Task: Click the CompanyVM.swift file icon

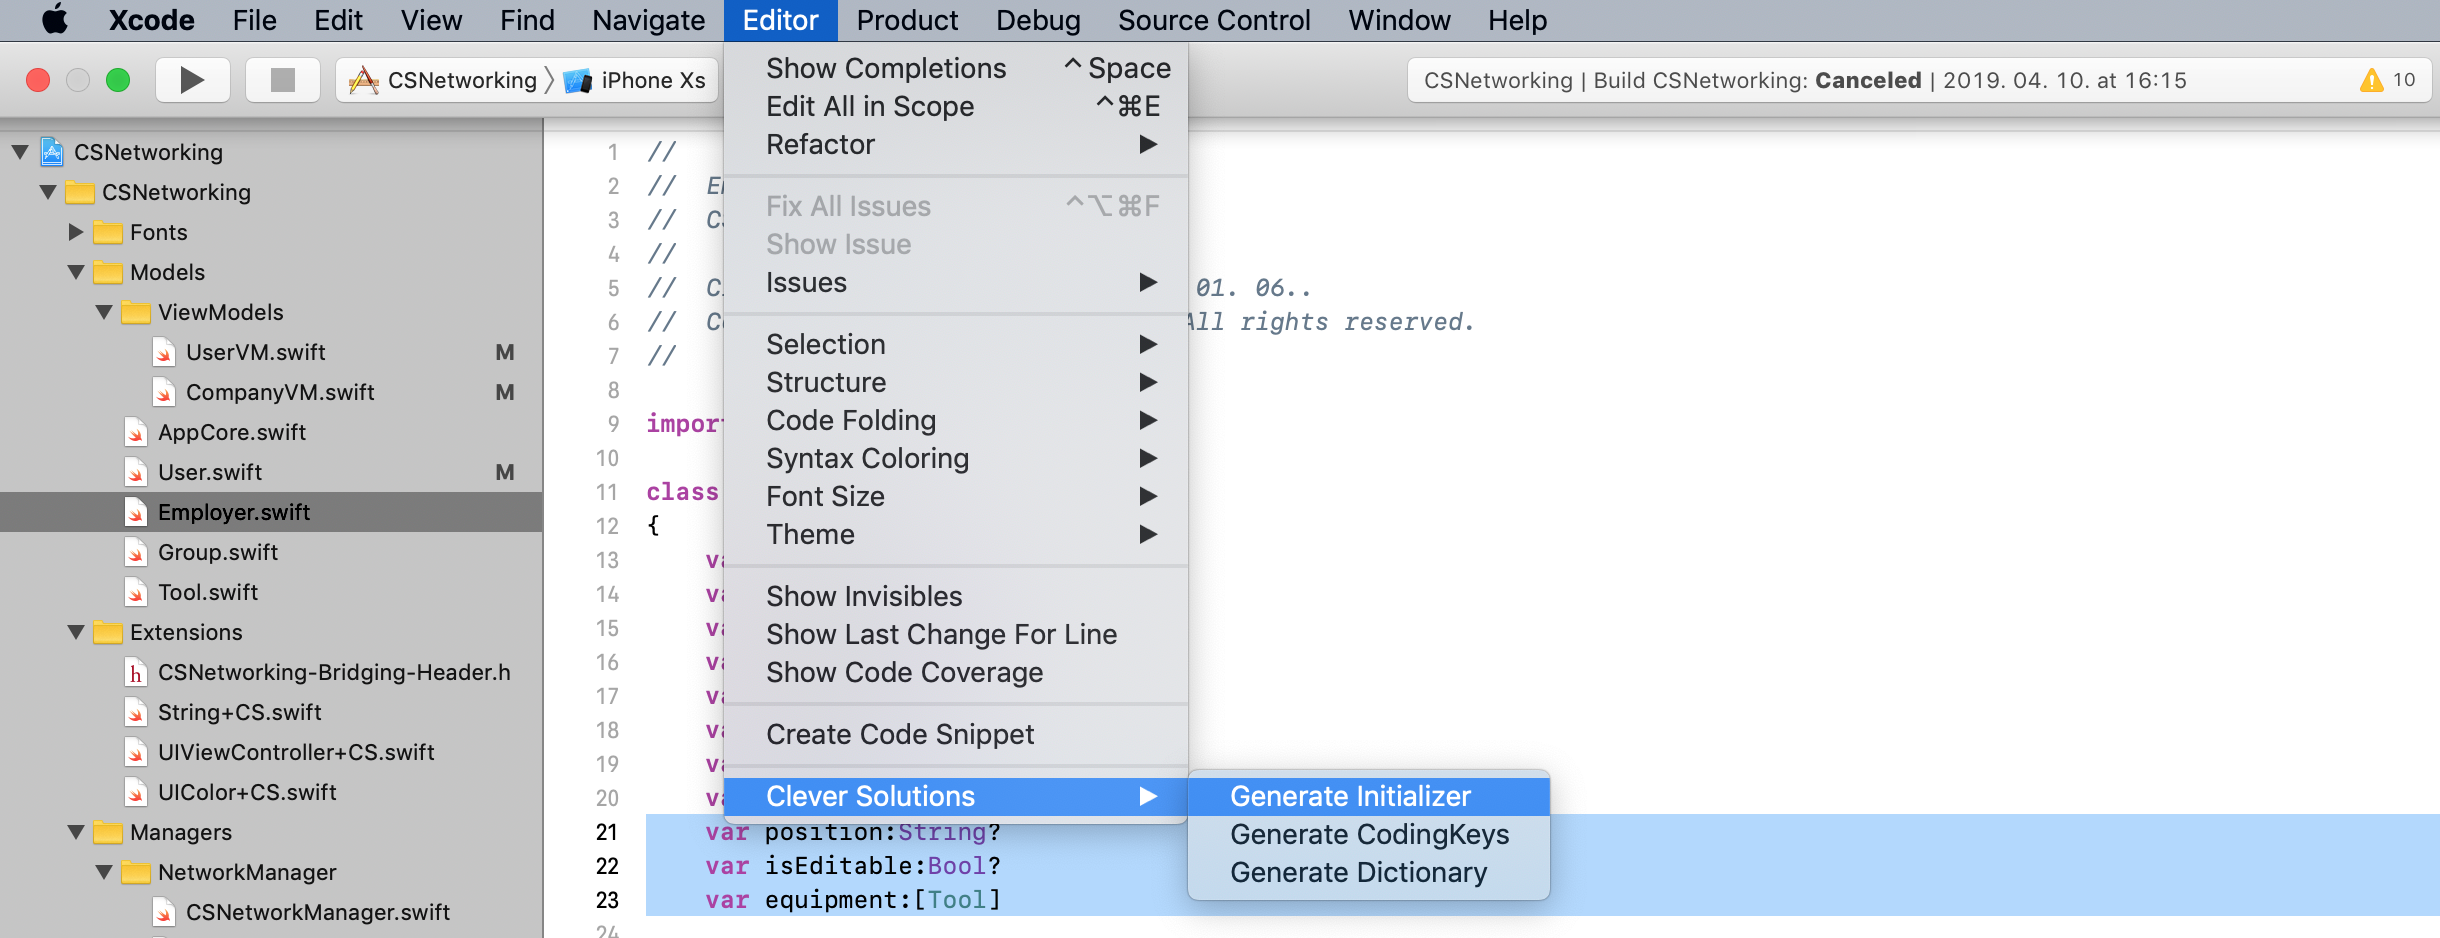Action: 164,392
